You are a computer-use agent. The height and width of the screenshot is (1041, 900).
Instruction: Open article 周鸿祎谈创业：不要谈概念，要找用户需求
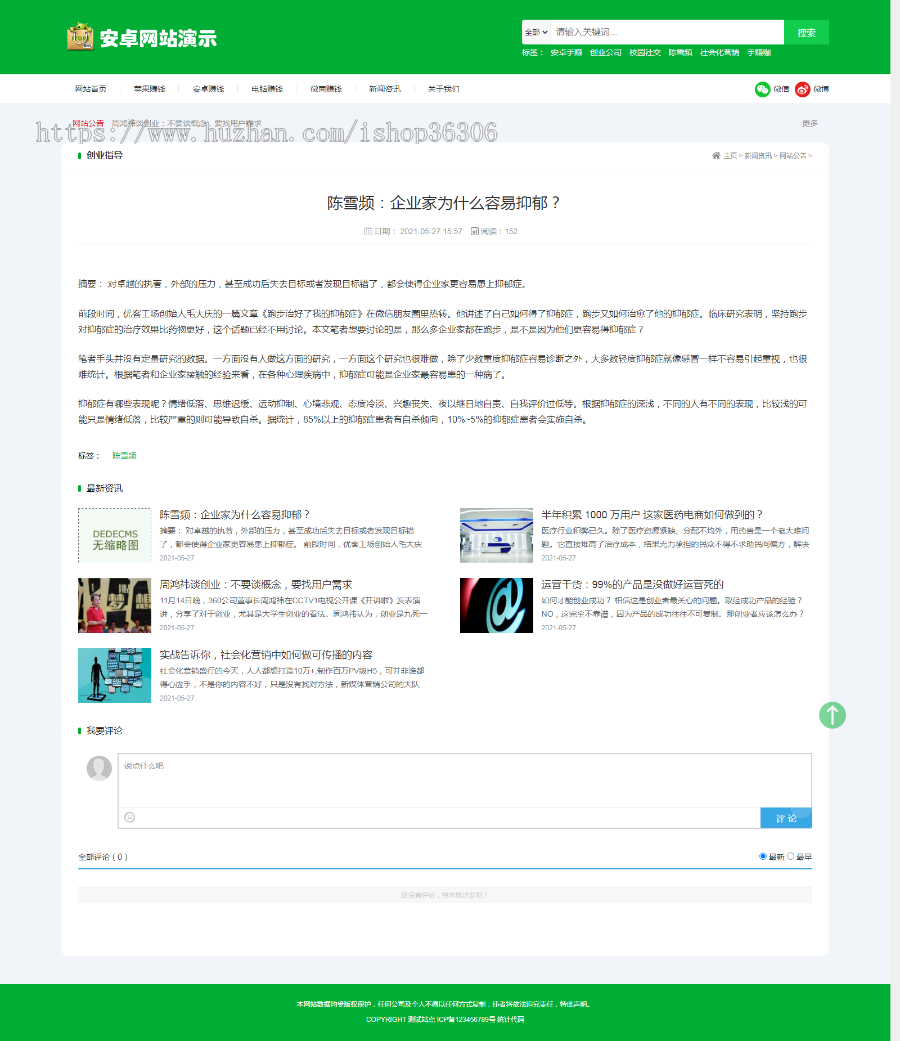[256, 584]
